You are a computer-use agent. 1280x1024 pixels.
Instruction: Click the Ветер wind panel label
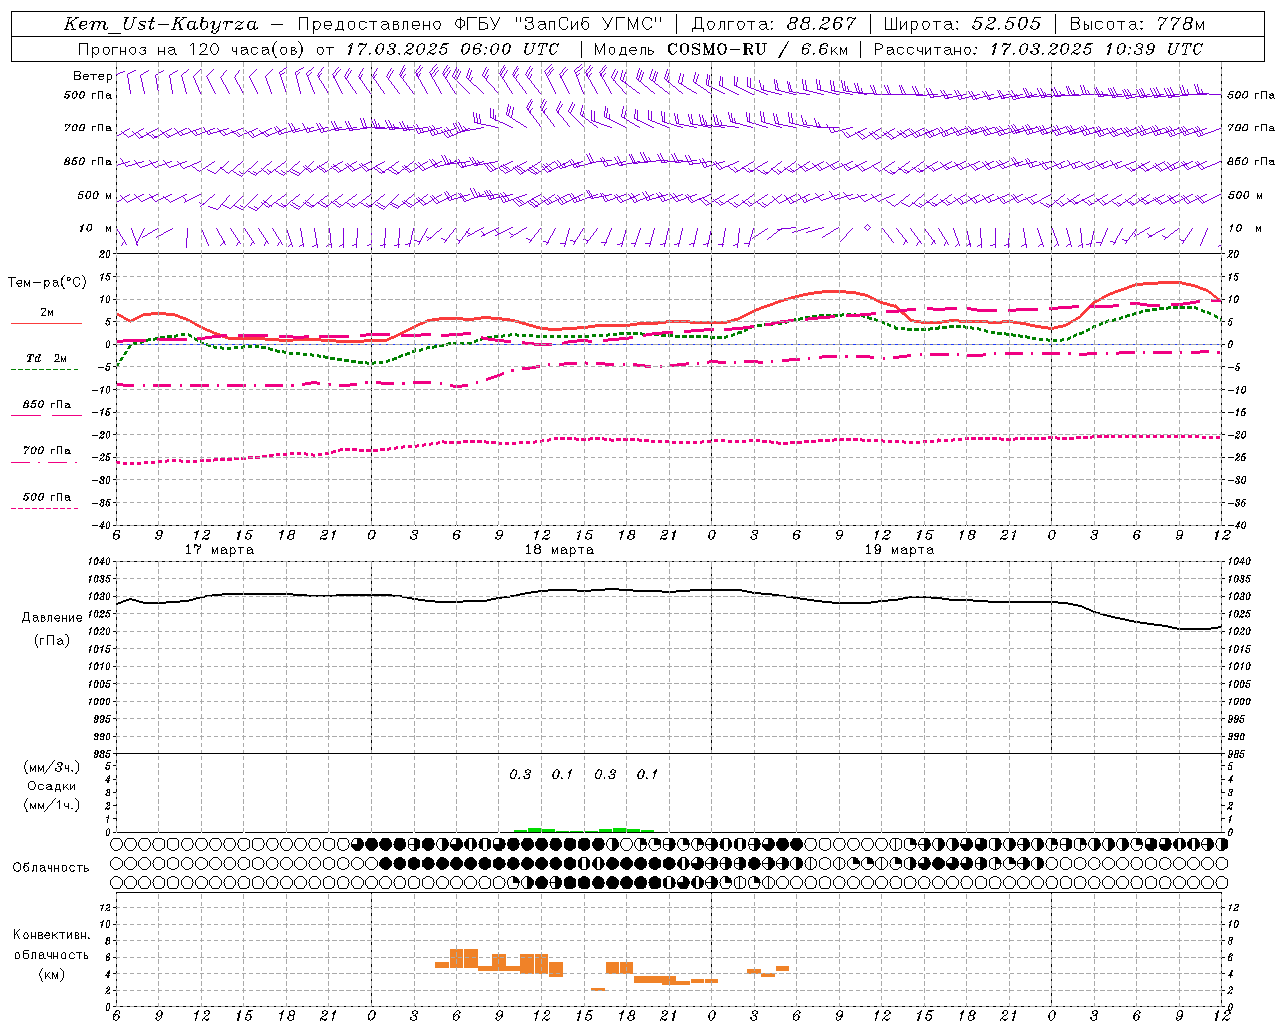coord(92,76)
